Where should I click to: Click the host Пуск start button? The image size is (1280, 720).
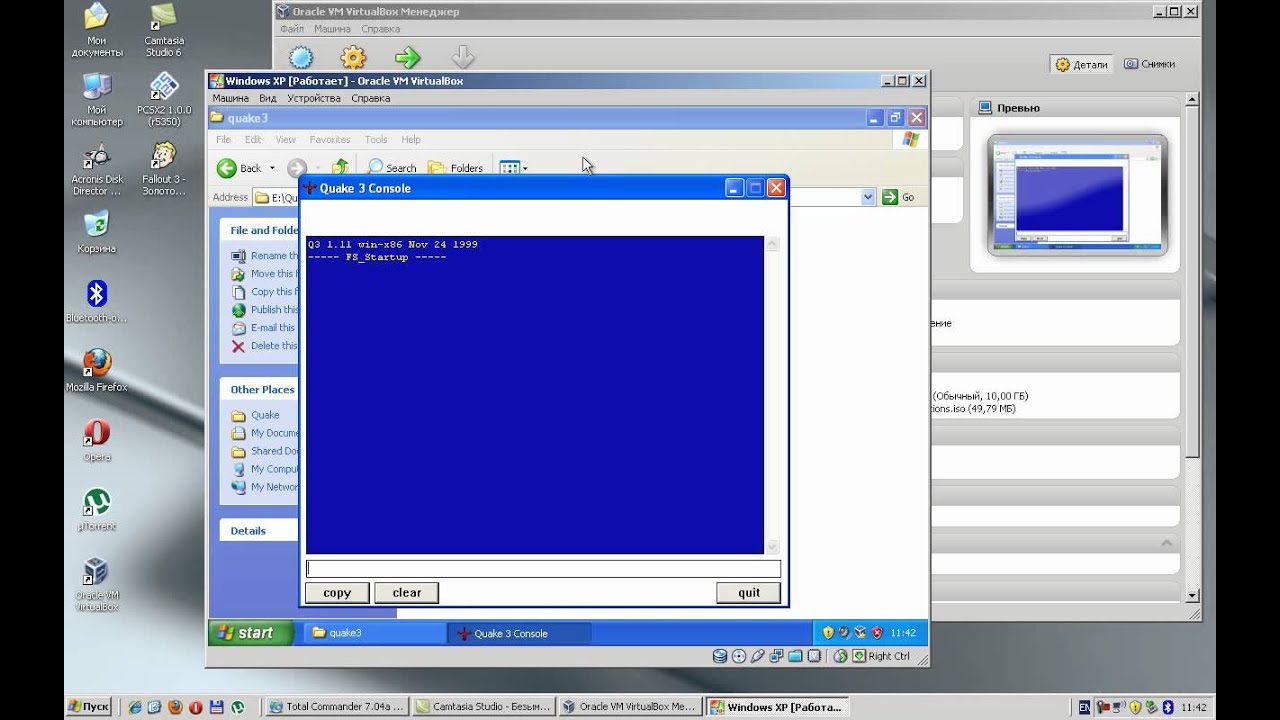point(90,706)
